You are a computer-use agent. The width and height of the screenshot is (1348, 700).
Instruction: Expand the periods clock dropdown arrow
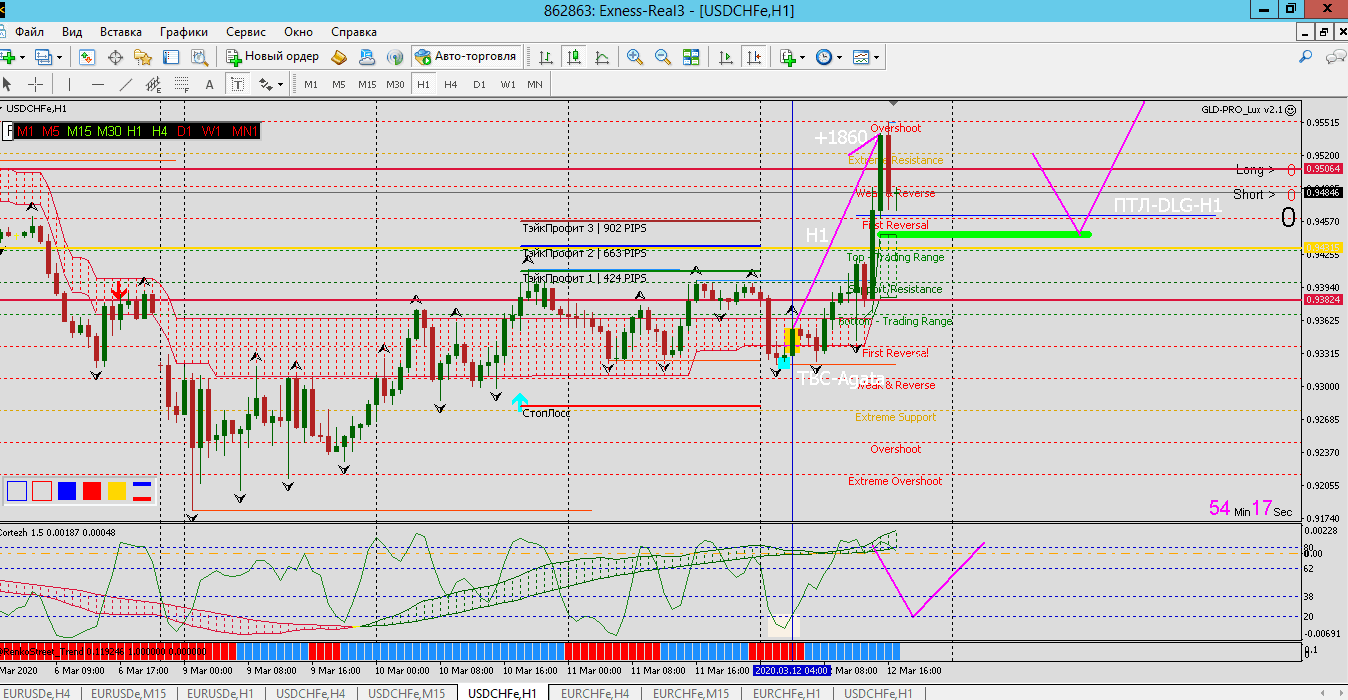pos(839,57)
